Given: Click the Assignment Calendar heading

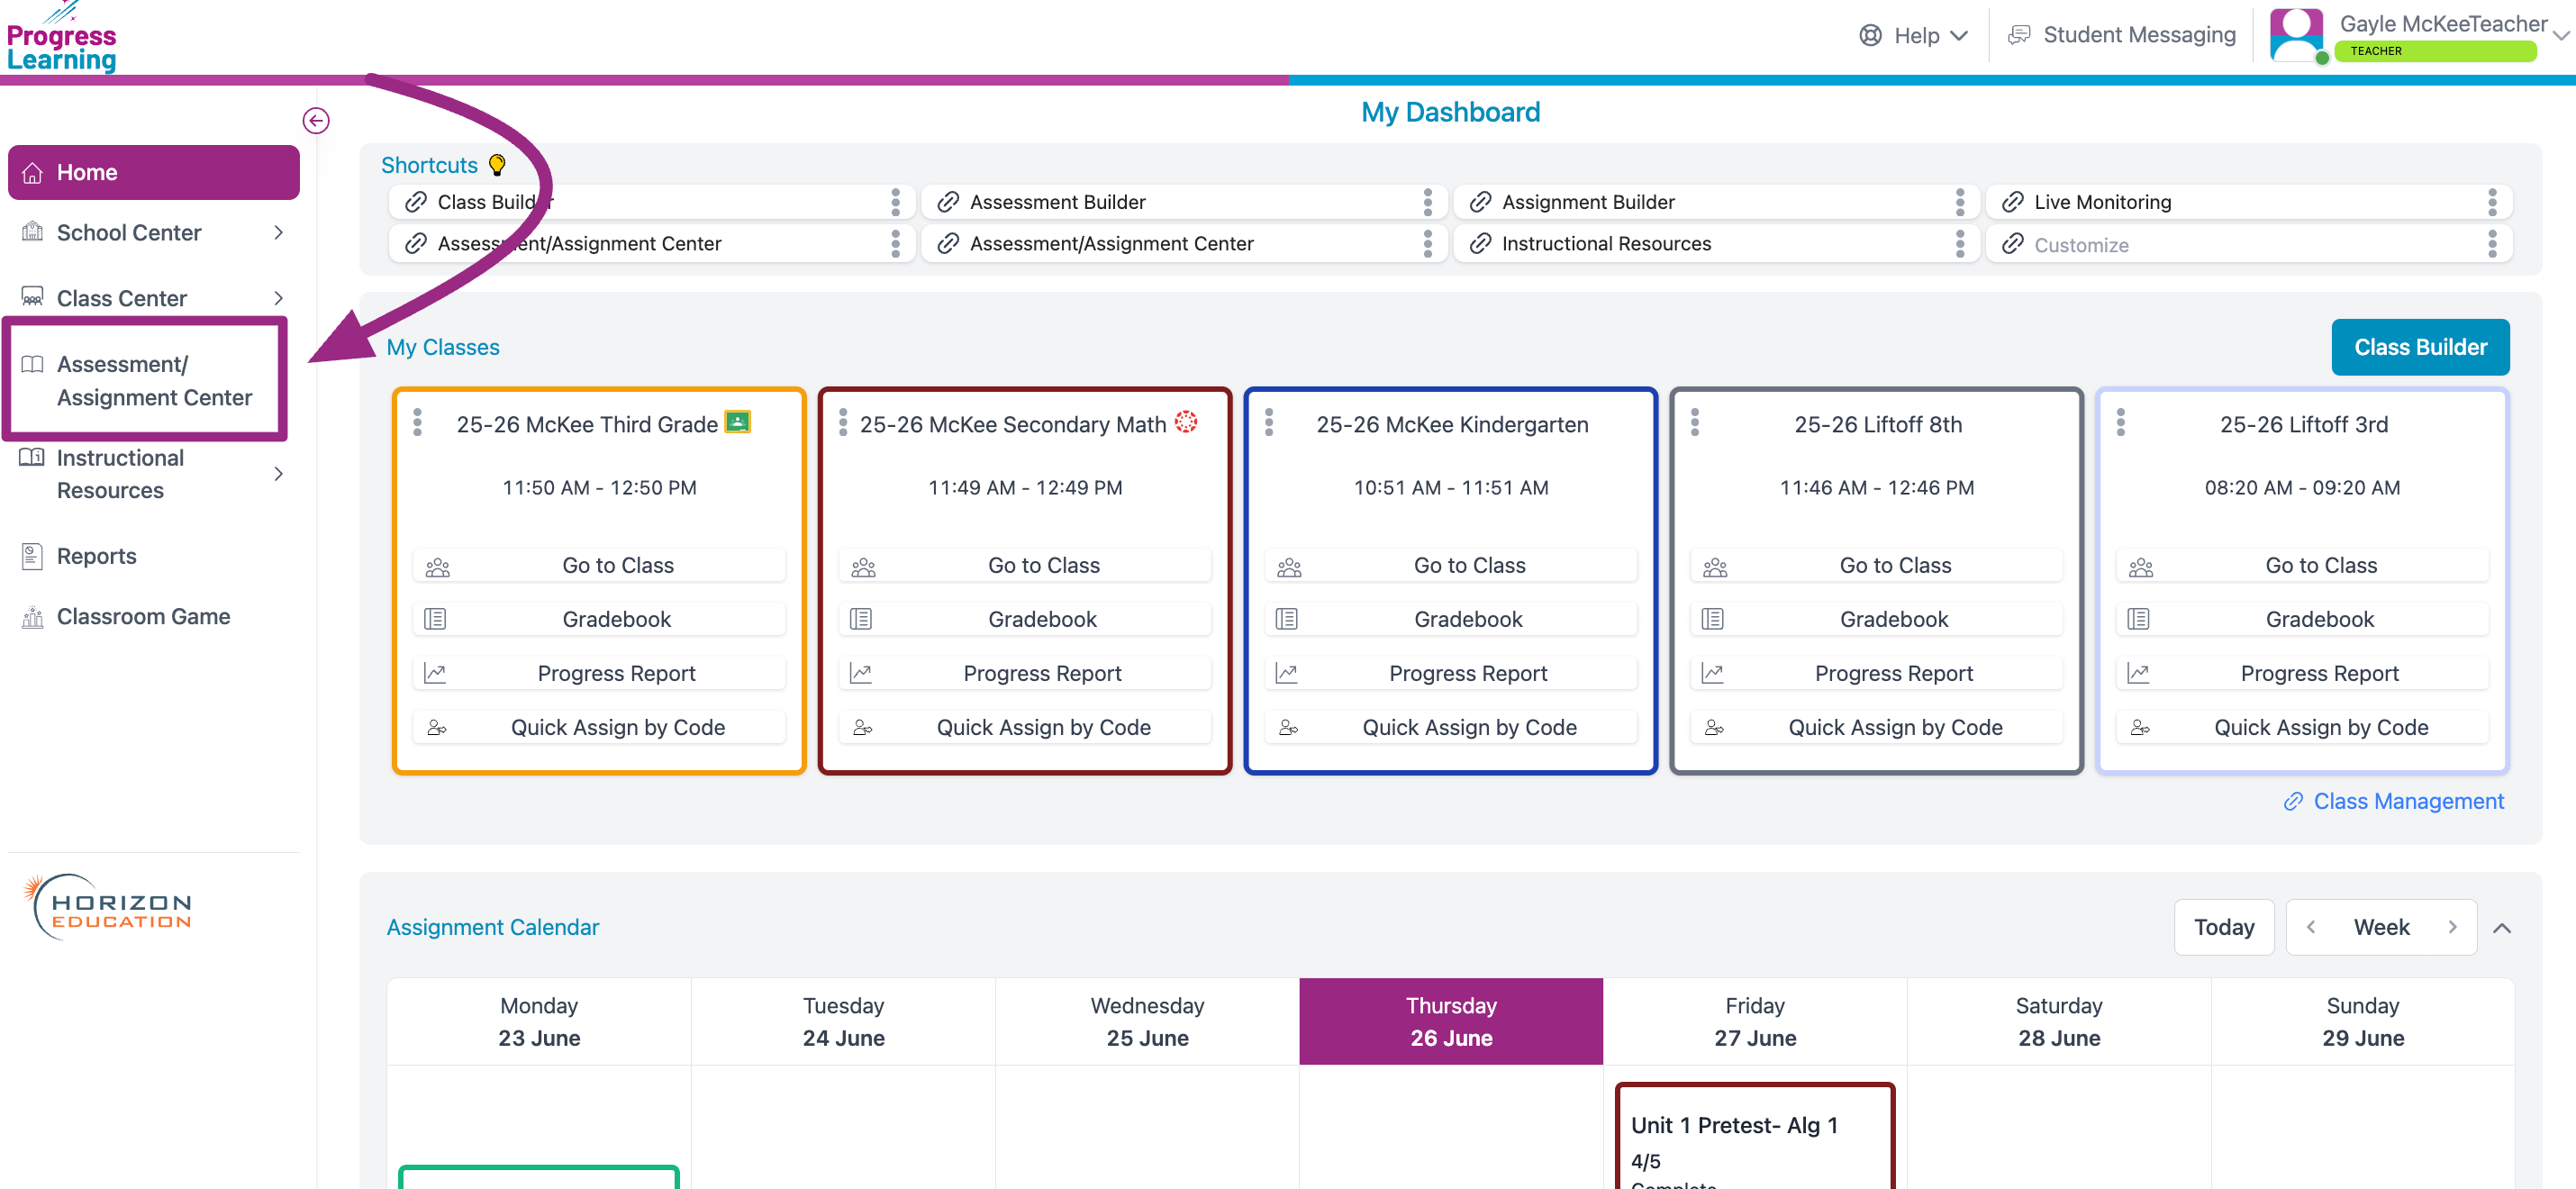Looking at the screenshot, I should [493, 927].
